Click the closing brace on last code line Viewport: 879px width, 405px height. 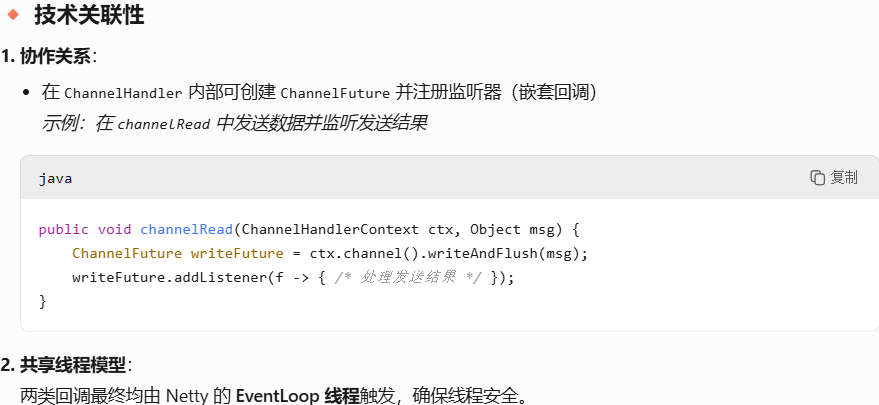[42, 301]
